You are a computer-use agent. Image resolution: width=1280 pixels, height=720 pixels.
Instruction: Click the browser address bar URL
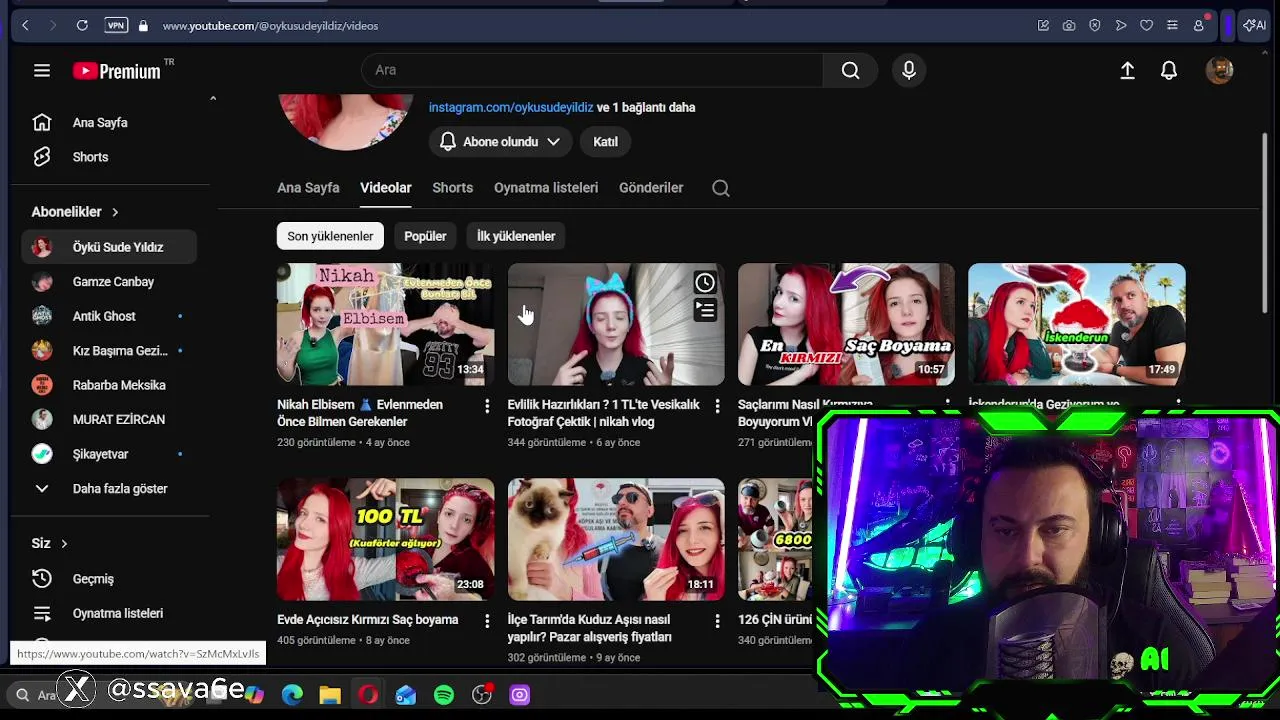coord(270,26)
